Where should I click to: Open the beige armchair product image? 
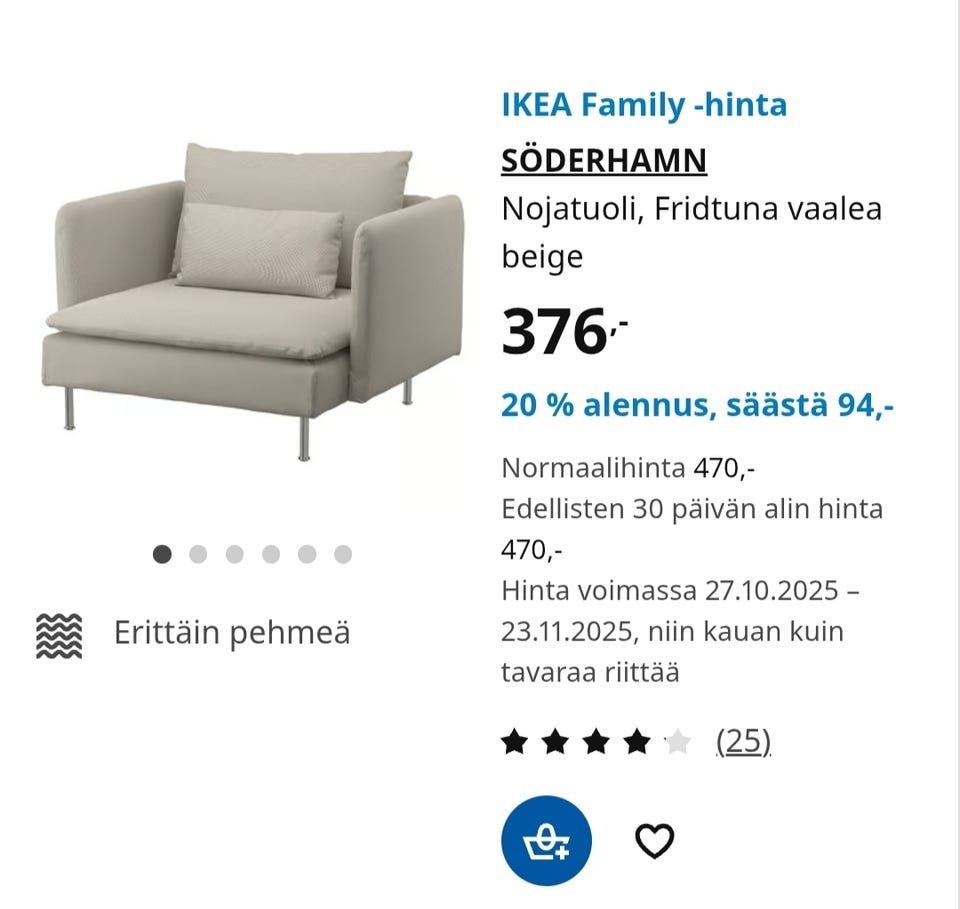255,300
